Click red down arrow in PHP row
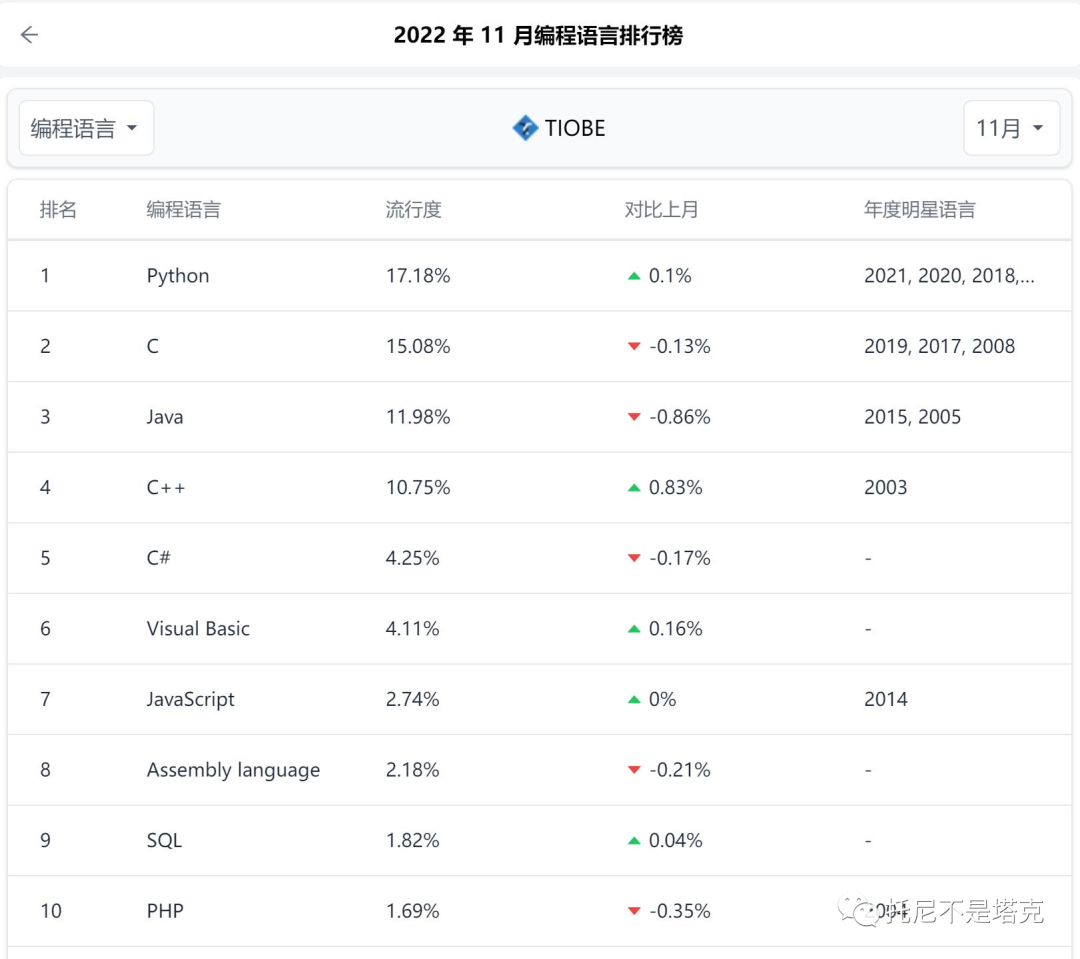1080x959 pixels. [634, 911]
